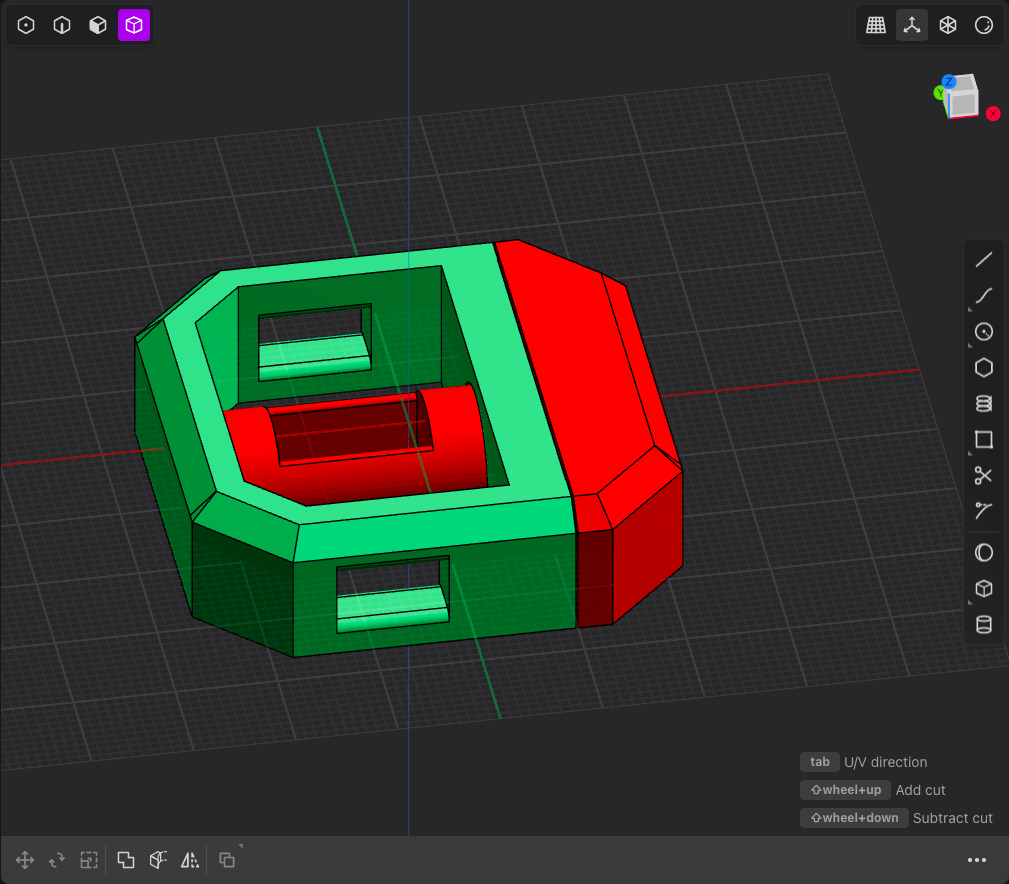Expand the Circle tool flyout options
This screenshot has width=1009, height=884.
tap(970, 345)
